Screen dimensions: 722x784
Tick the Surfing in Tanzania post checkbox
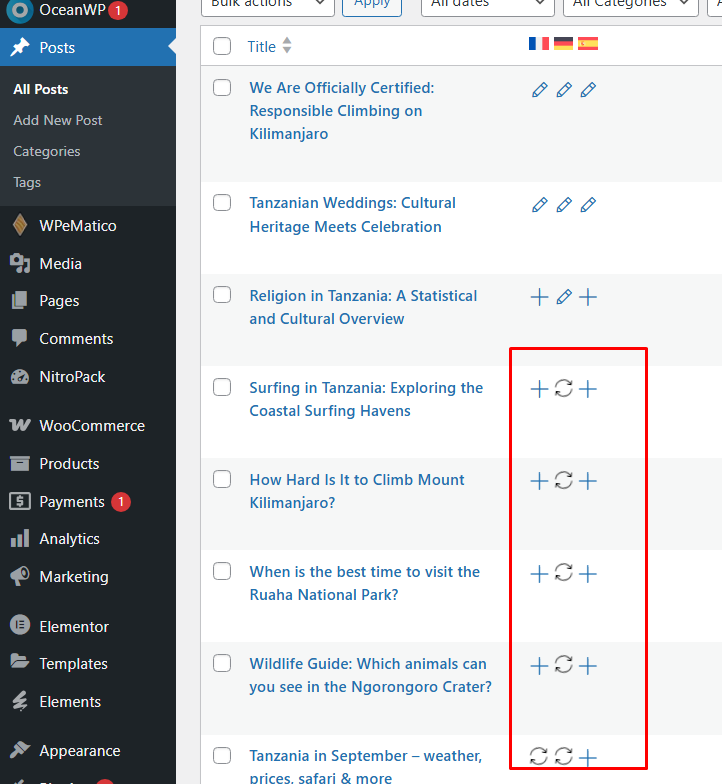coord(222,387)
